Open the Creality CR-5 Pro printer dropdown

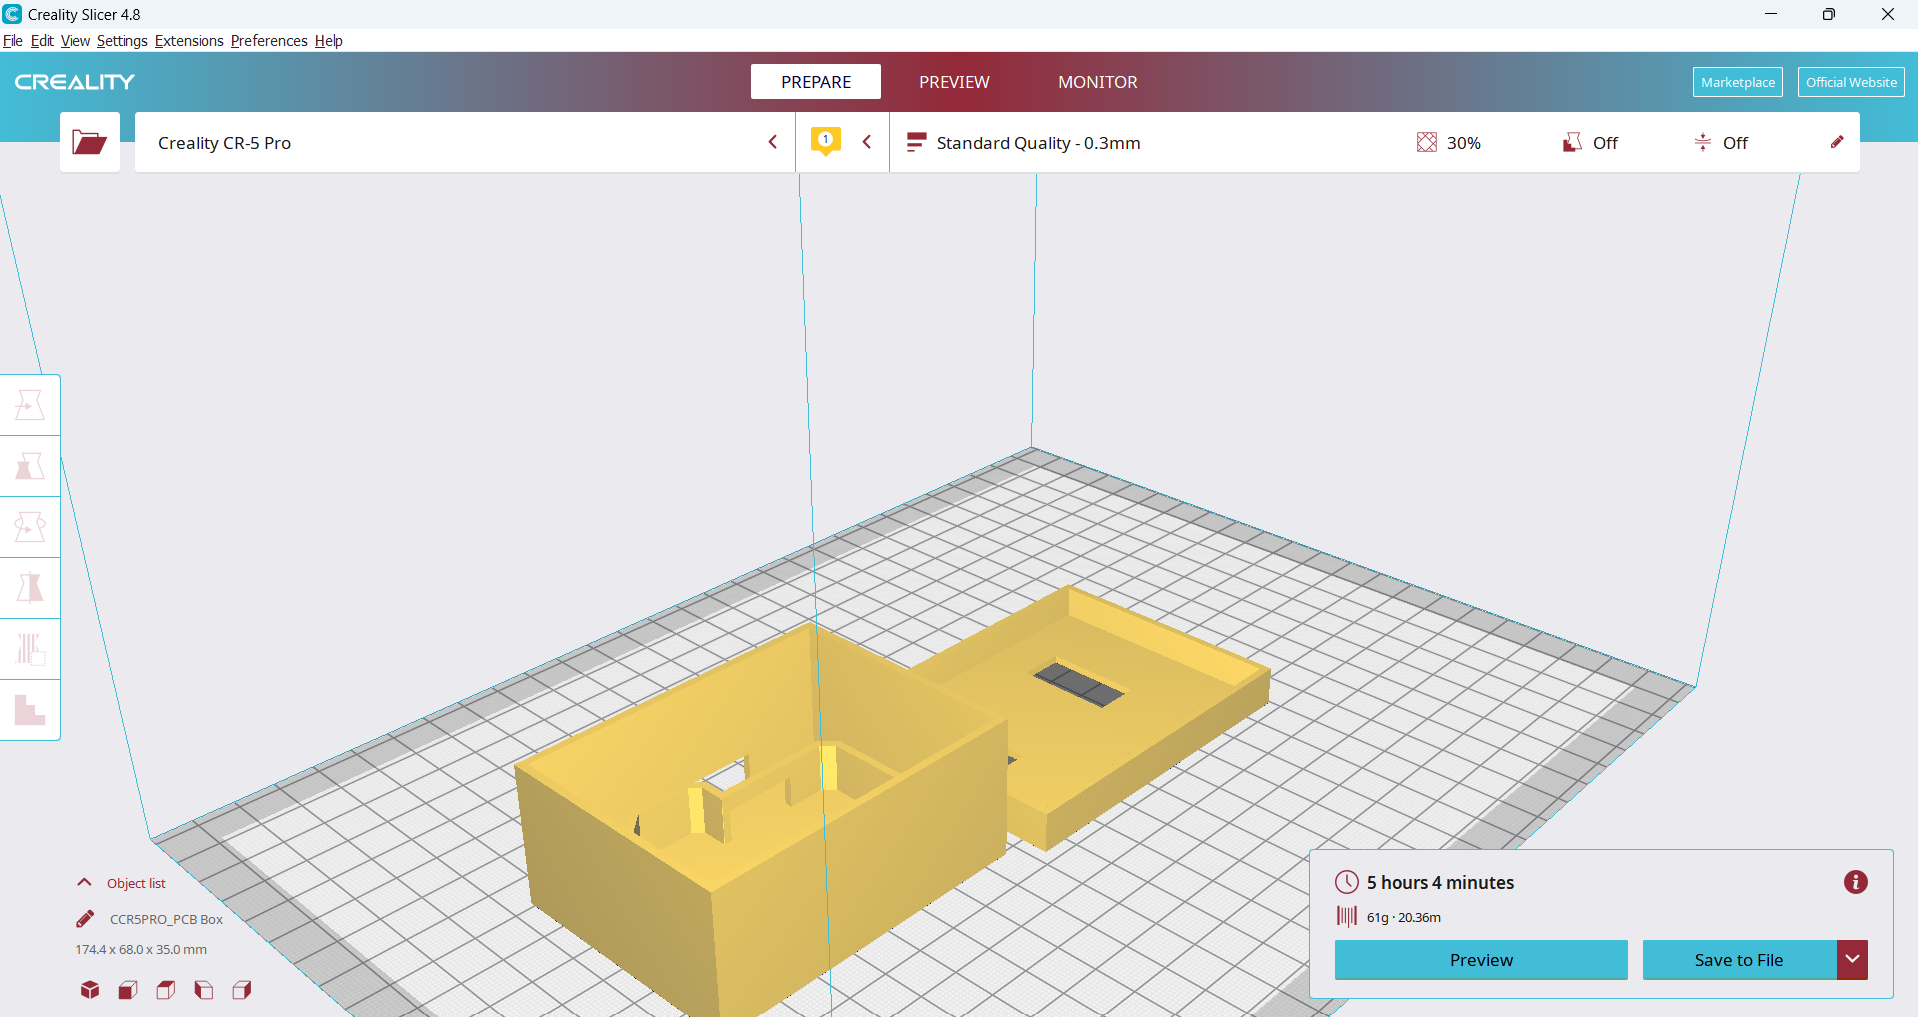click(465, 142)
